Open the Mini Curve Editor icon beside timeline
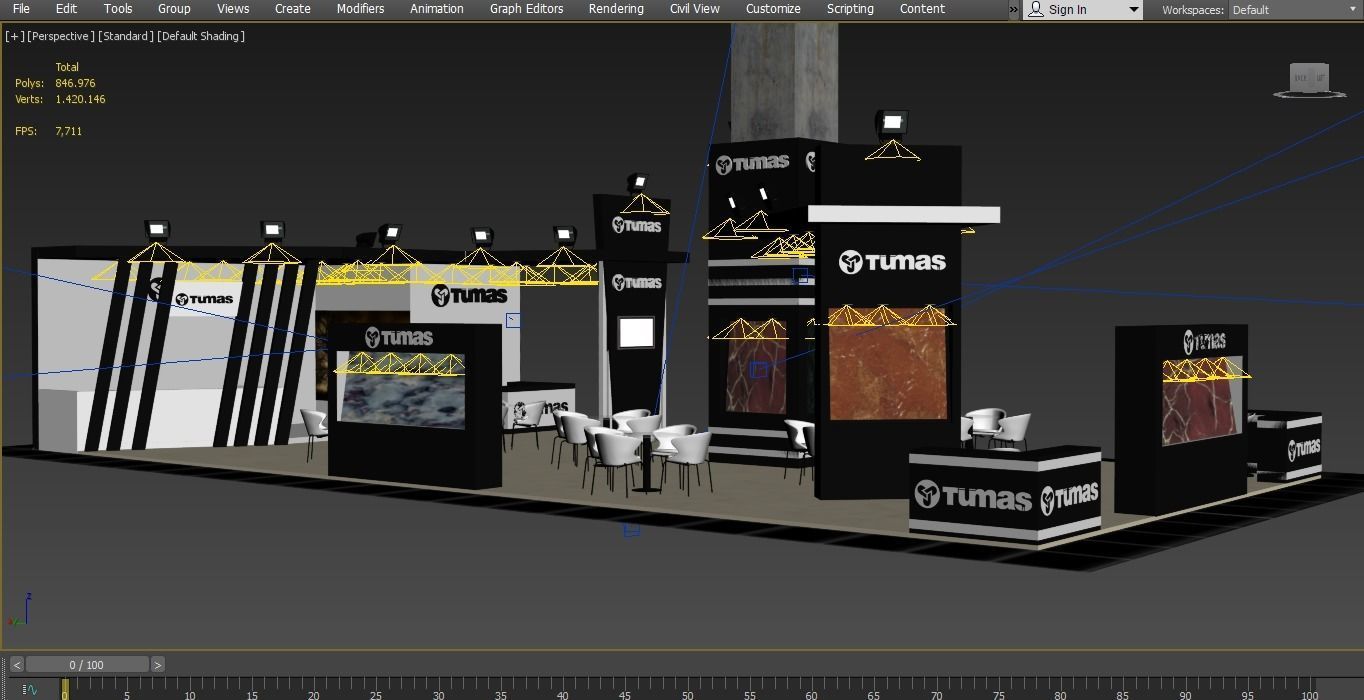1364x700 pixels. tap(29, 689)
